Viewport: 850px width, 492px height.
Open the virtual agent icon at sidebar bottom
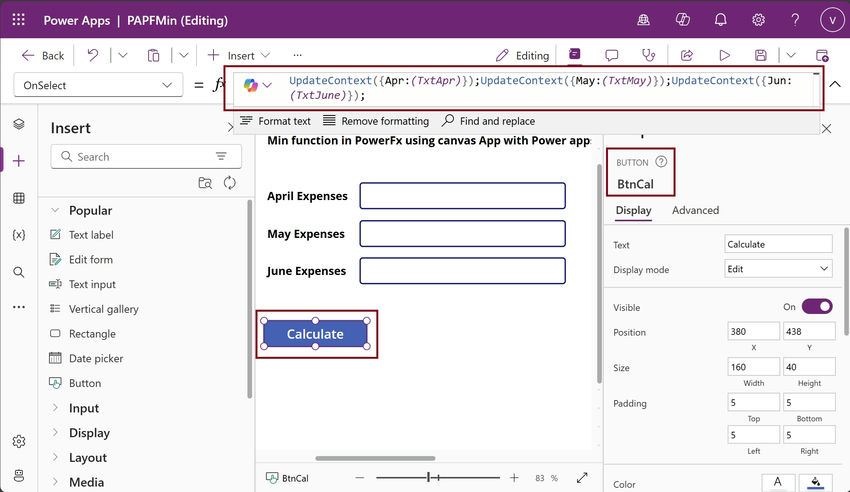[x=19, y=476]
